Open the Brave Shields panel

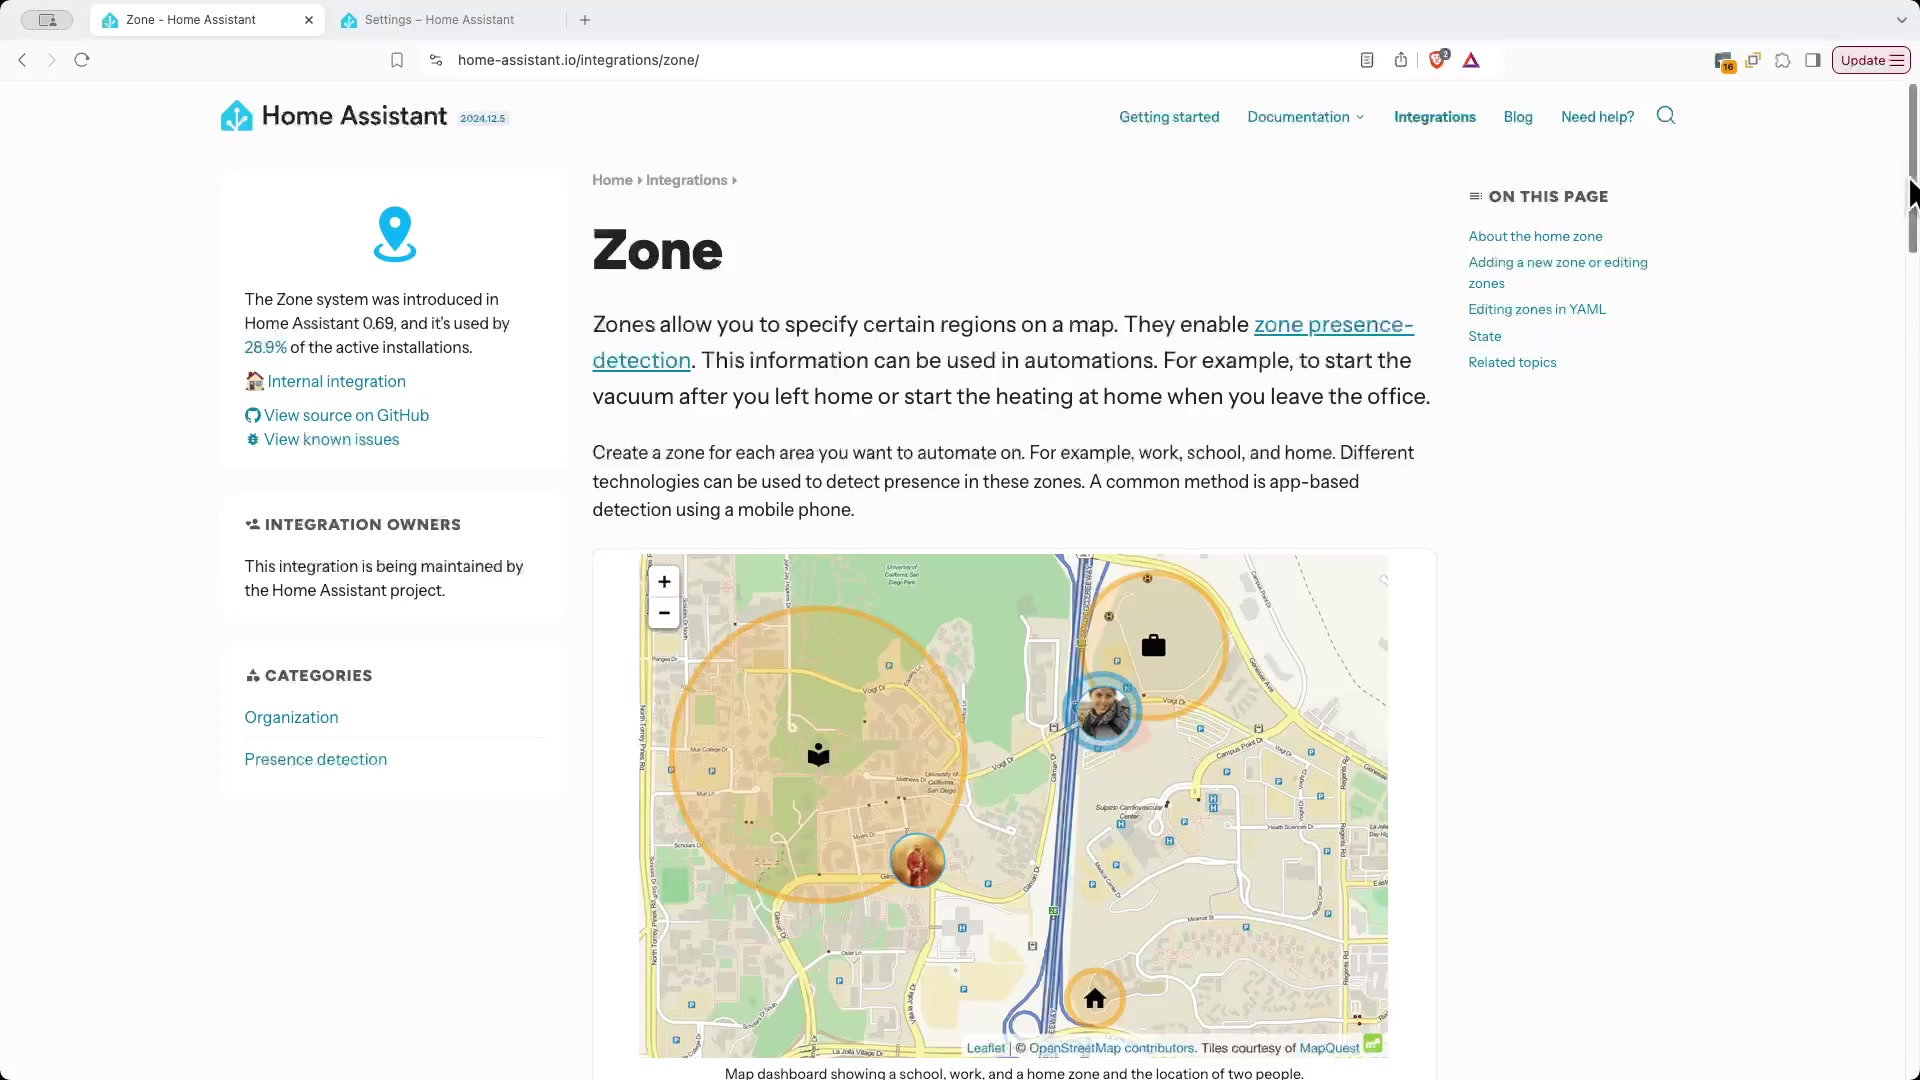[x=1438, y=60]
